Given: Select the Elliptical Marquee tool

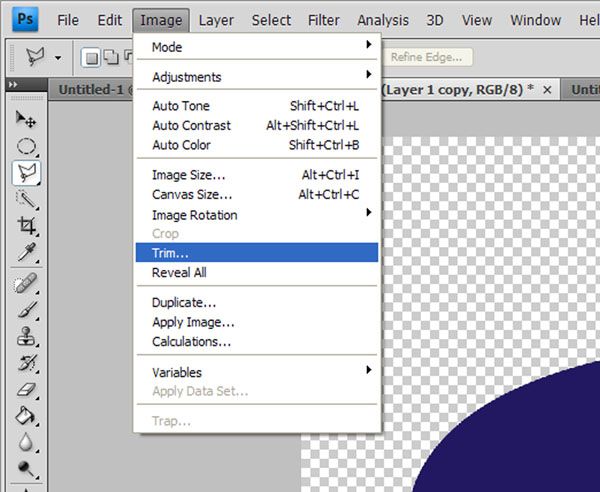Looking at the screenshot, I should point(26,146).
